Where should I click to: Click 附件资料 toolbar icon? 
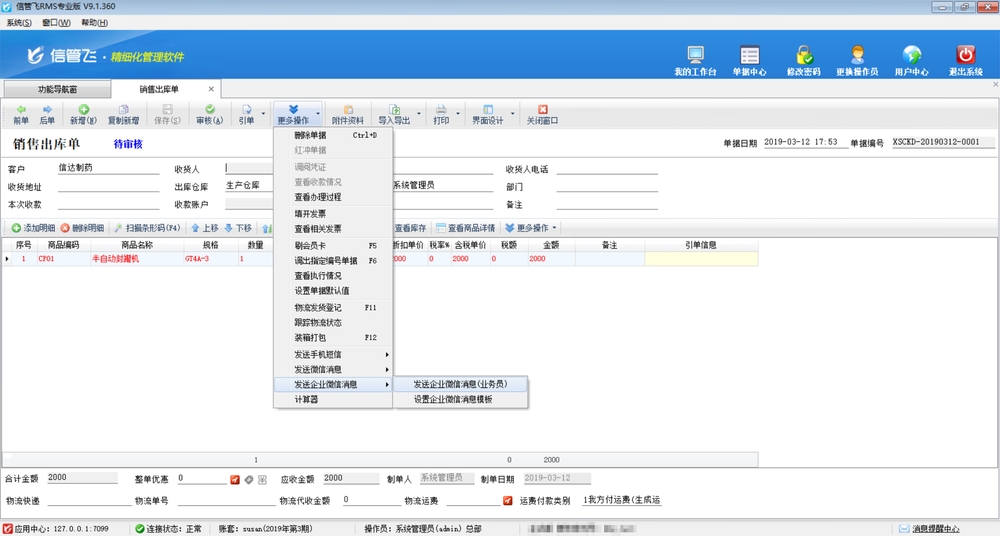[347, 114]
